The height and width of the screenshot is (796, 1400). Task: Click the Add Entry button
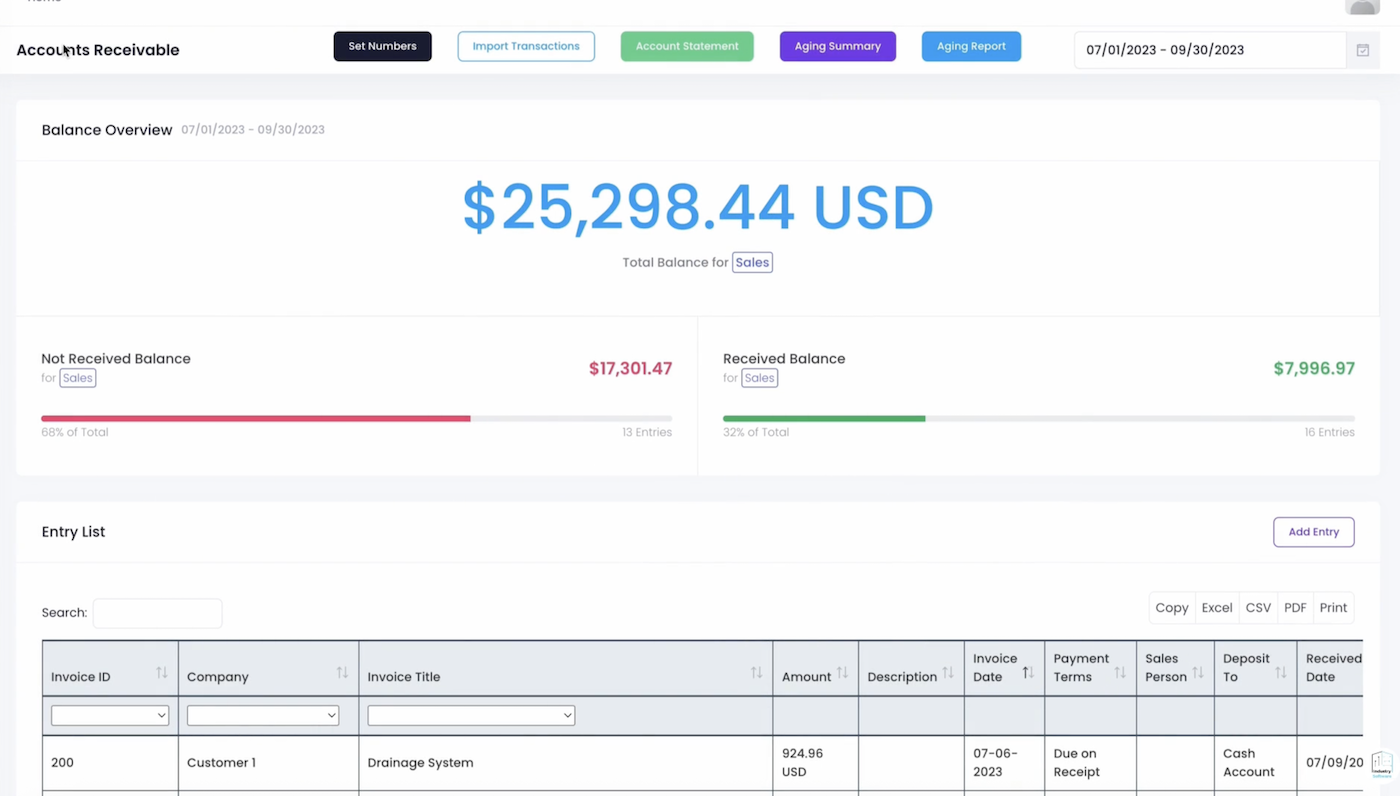1313,532
